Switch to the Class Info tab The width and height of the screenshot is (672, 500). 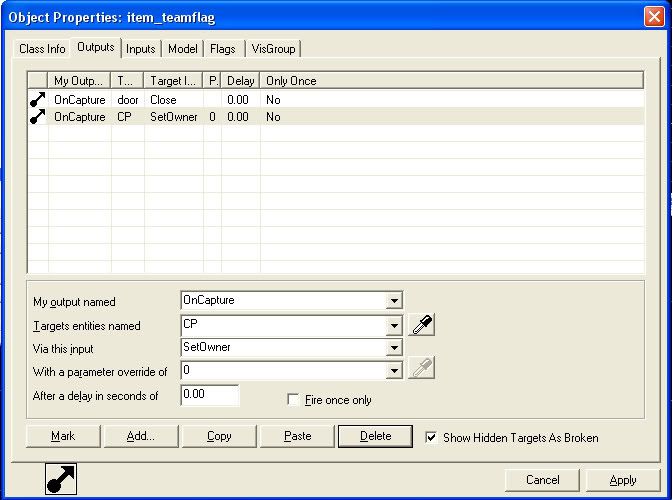[42, 49]
